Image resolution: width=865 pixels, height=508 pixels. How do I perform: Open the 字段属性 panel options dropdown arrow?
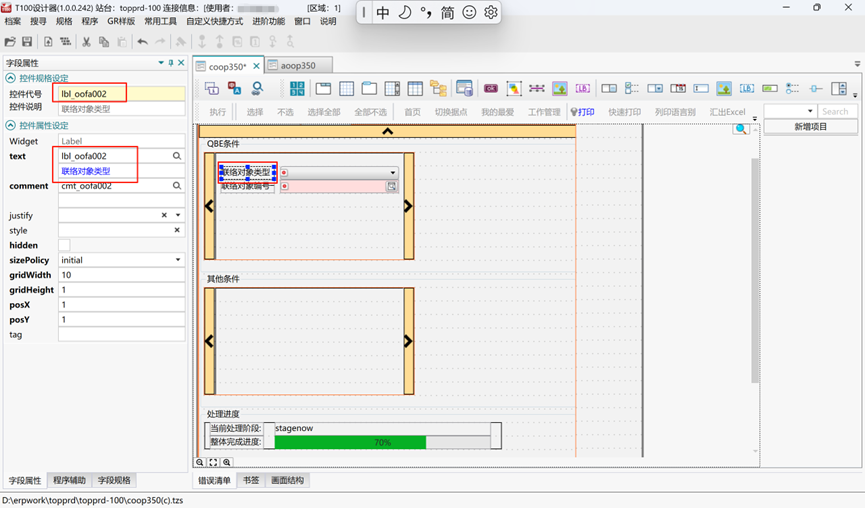pyautogui.click(x=161, y=63)
